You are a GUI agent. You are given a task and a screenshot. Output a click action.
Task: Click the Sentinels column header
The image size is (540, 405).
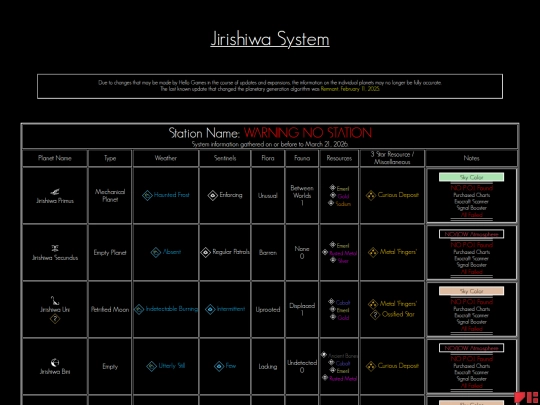pos(225,158)
